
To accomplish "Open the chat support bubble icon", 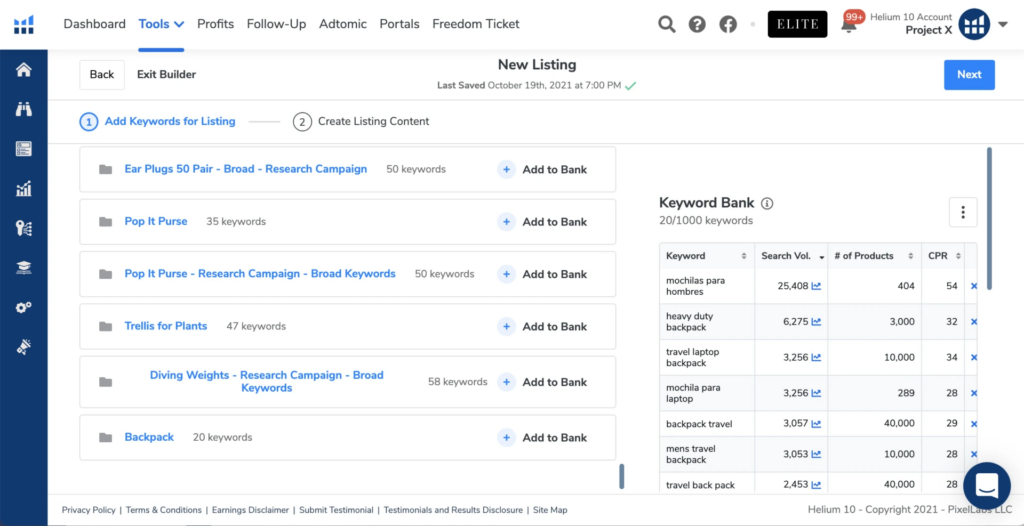I will pyautogui.click(x=986, y=486).
